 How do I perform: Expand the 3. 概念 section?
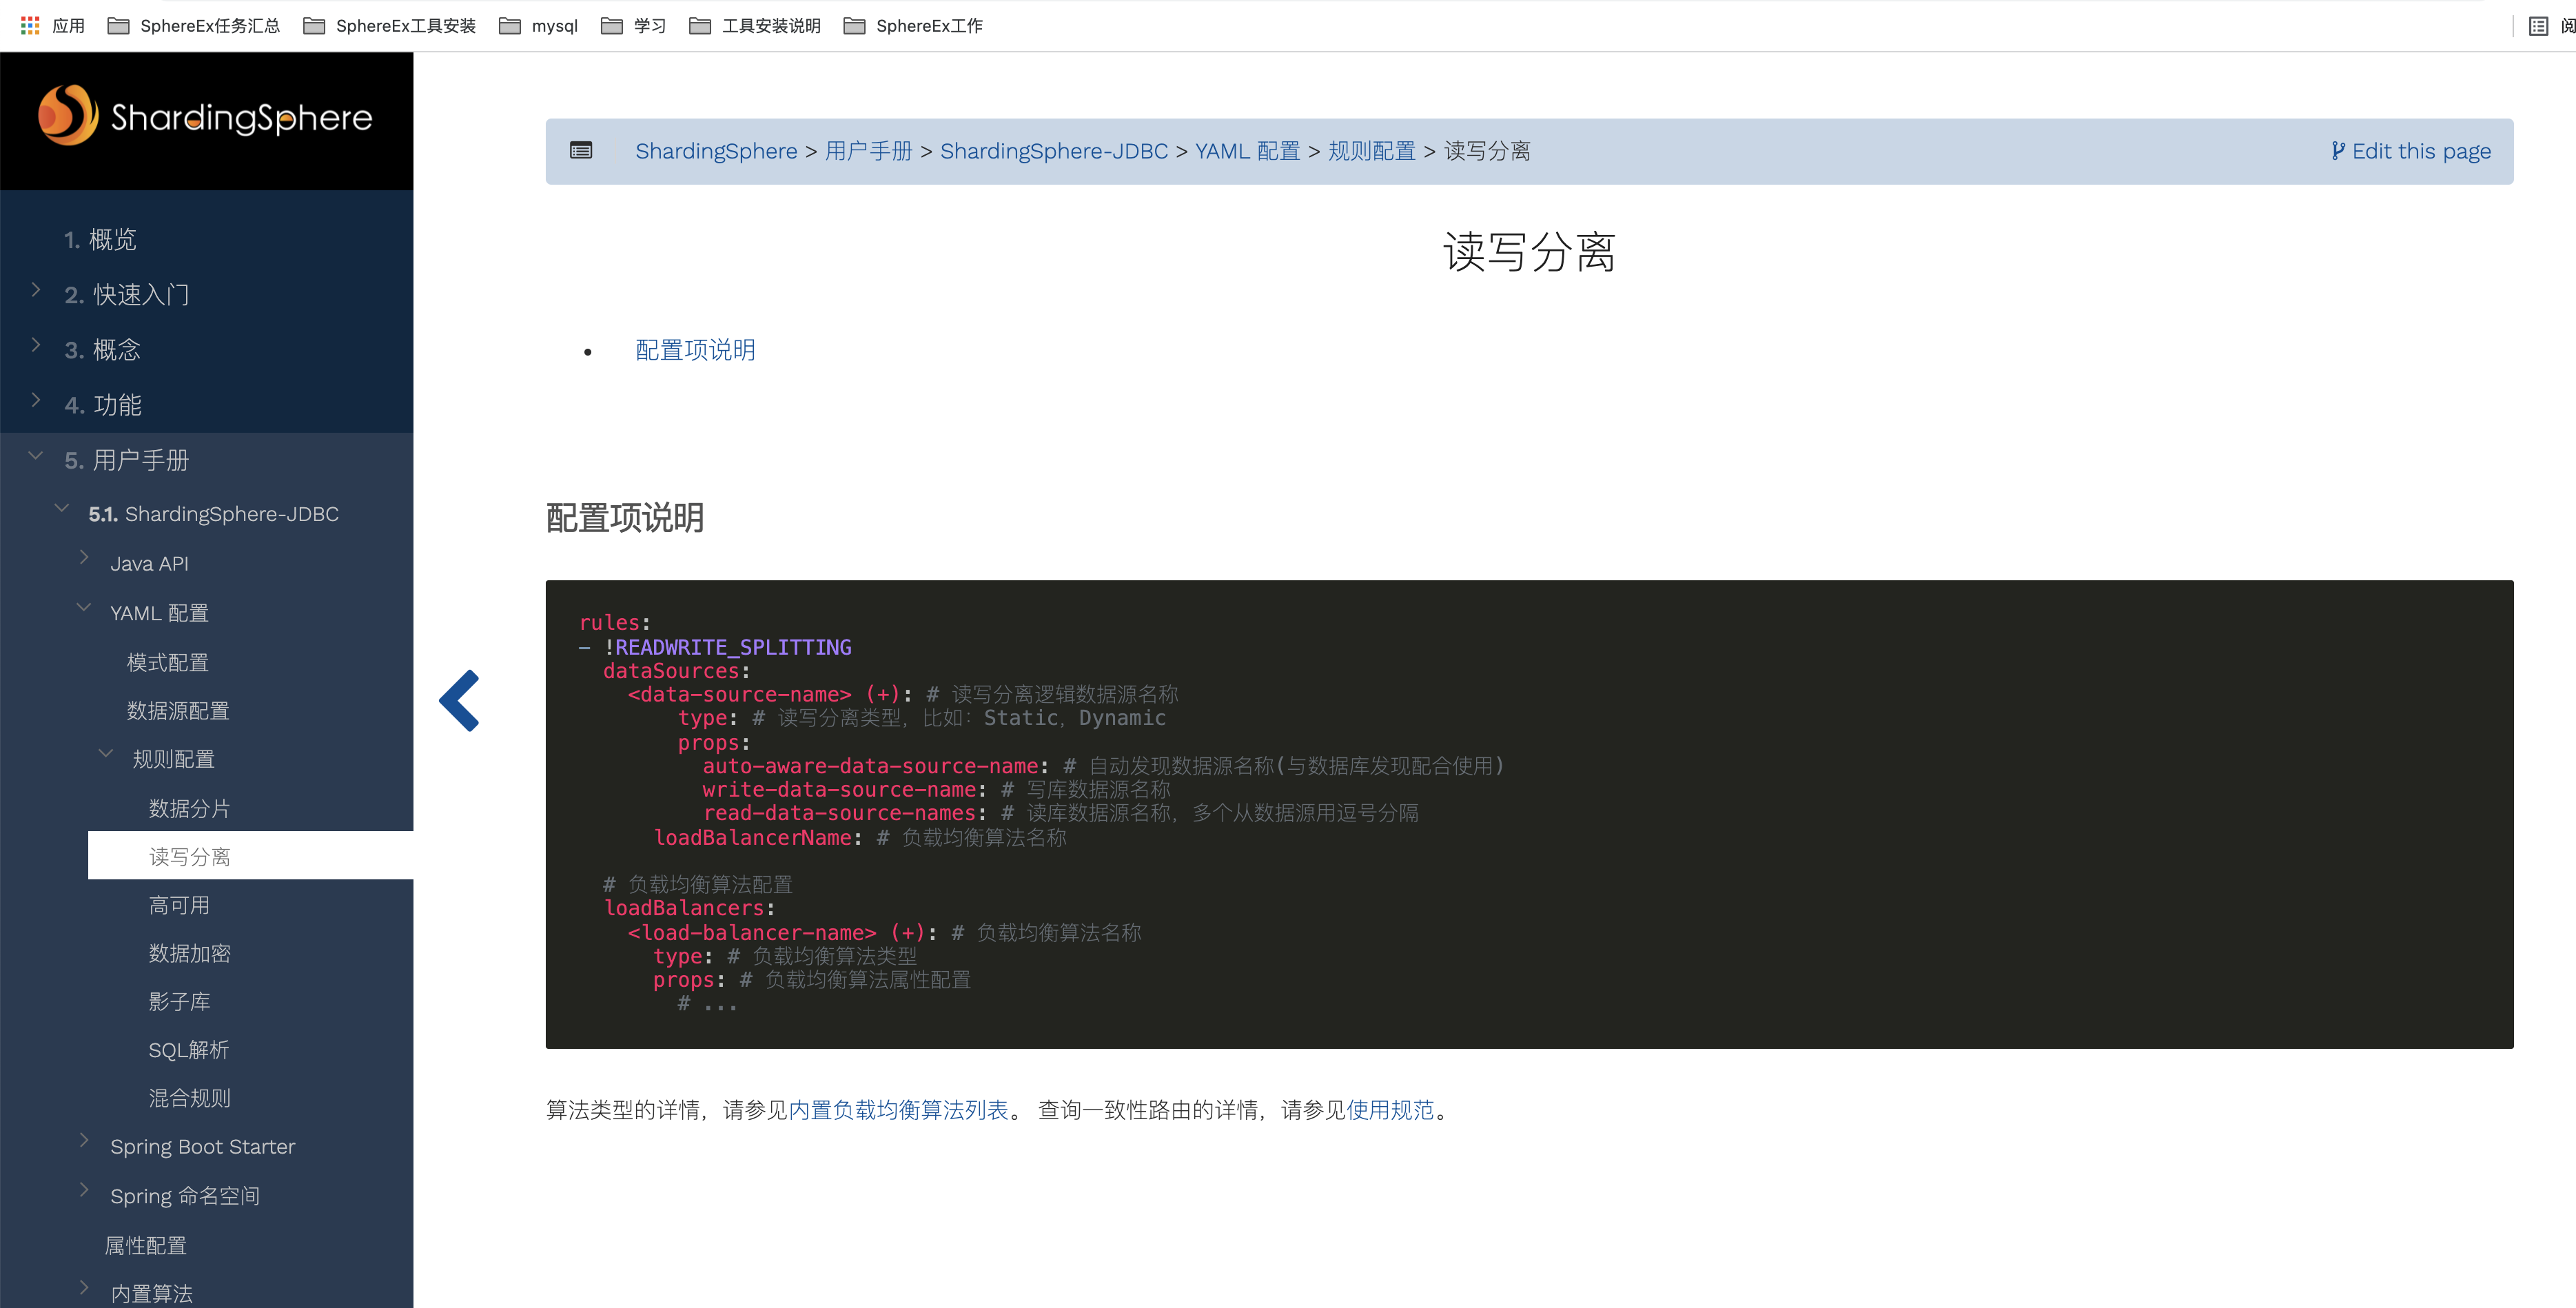pyautogui.click(x=36, y=345)
